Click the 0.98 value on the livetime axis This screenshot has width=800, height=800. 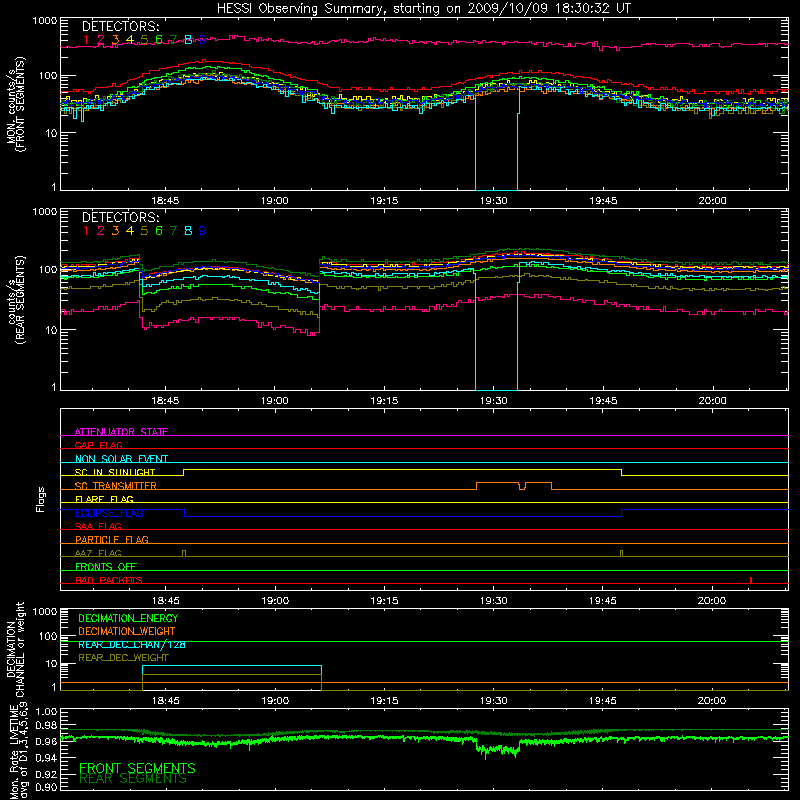coord(46,726)
